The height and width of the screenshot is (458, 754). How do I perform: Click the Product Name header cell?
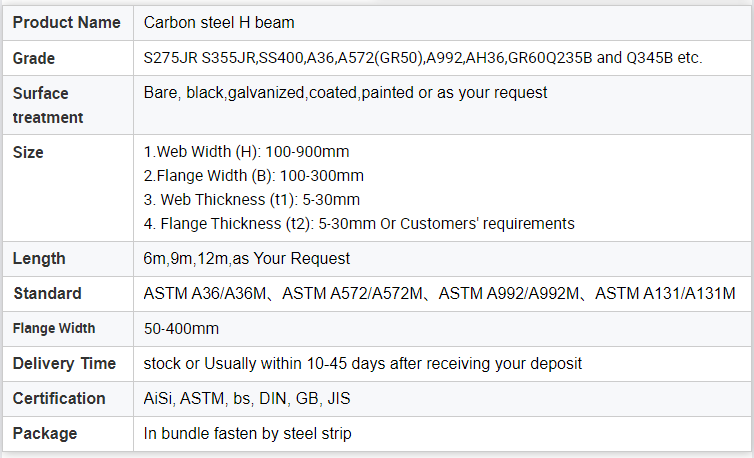[66, 22]
